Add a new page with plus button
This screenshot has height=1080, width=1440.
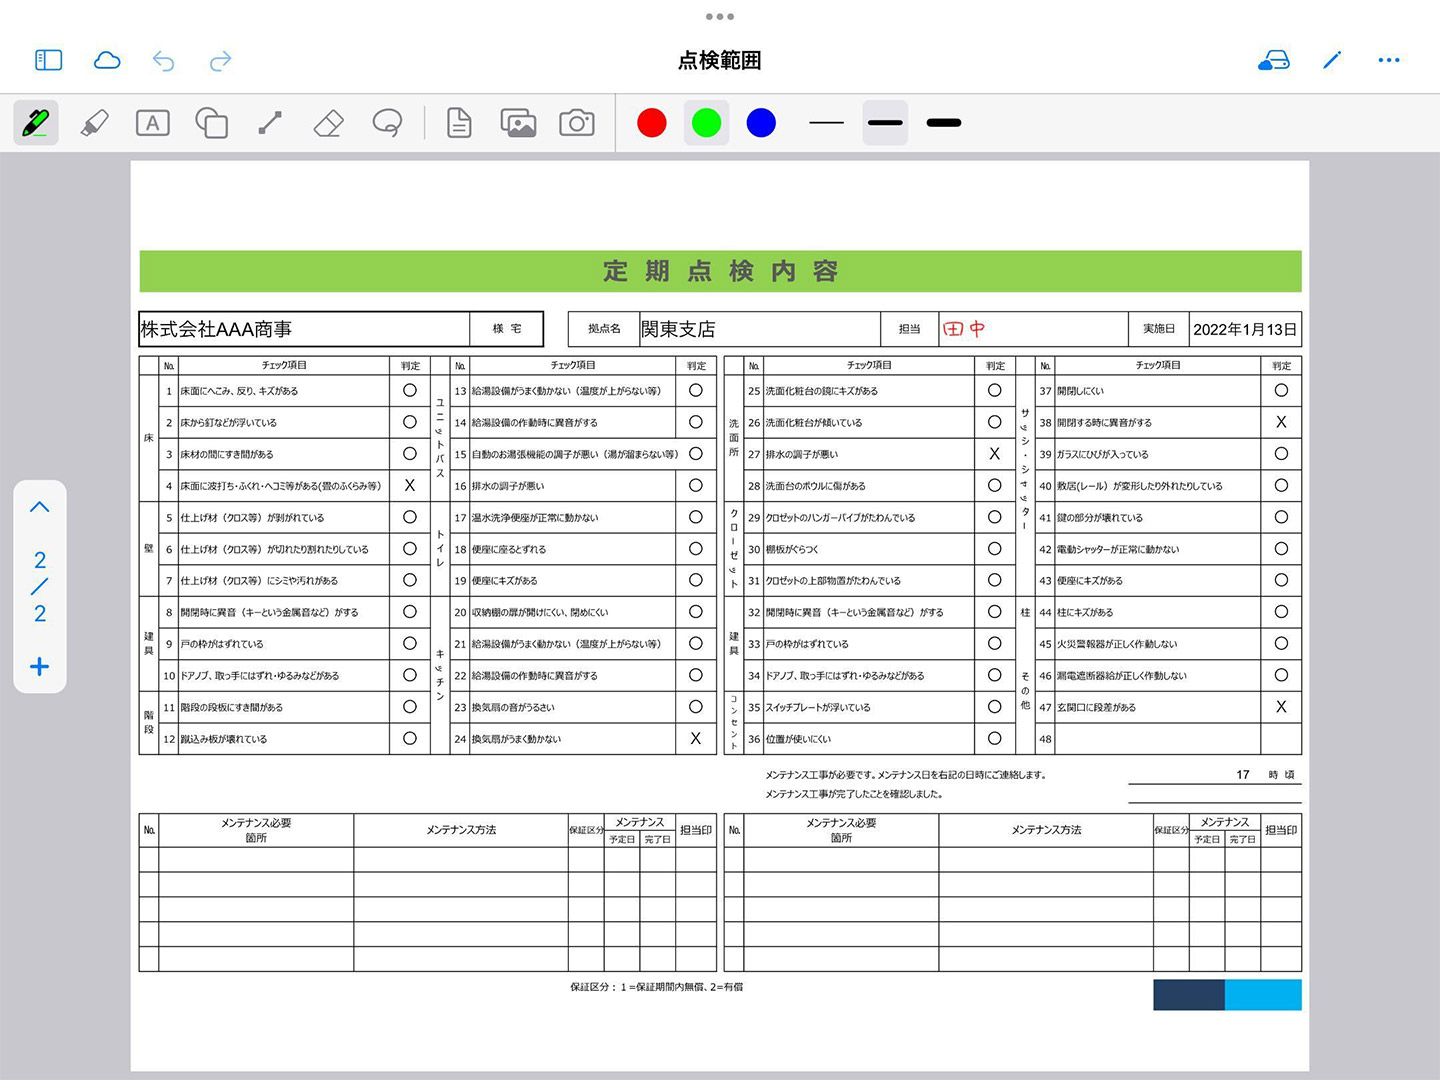click(40, 667)
